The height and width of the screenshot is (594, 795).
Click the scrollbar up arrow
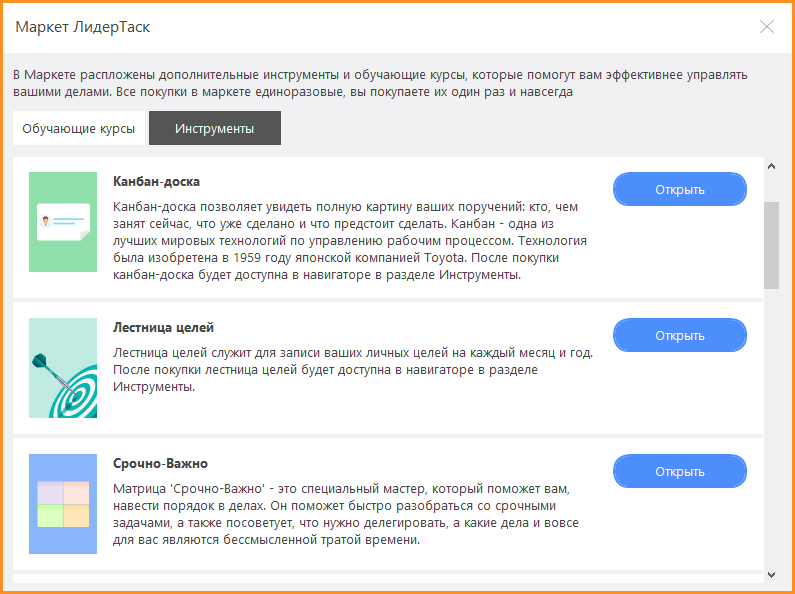click(x=772, y=166)
